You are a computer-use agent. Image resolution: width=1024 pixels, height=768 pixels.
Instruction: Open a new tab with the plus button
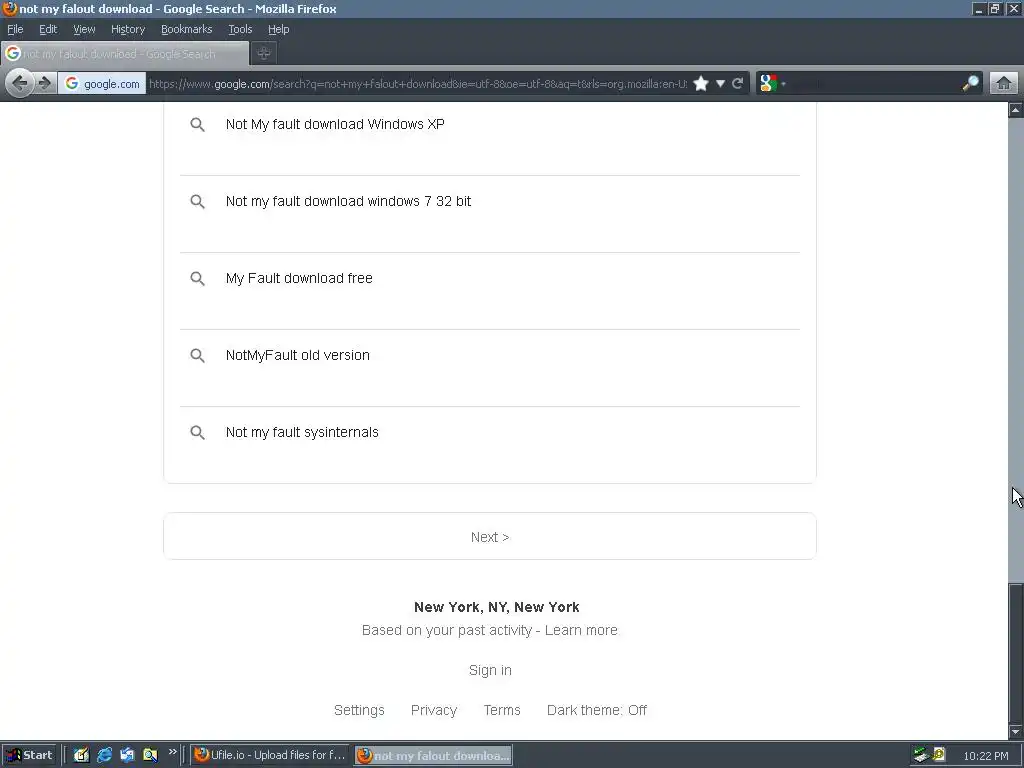click(x=264, y=54)
